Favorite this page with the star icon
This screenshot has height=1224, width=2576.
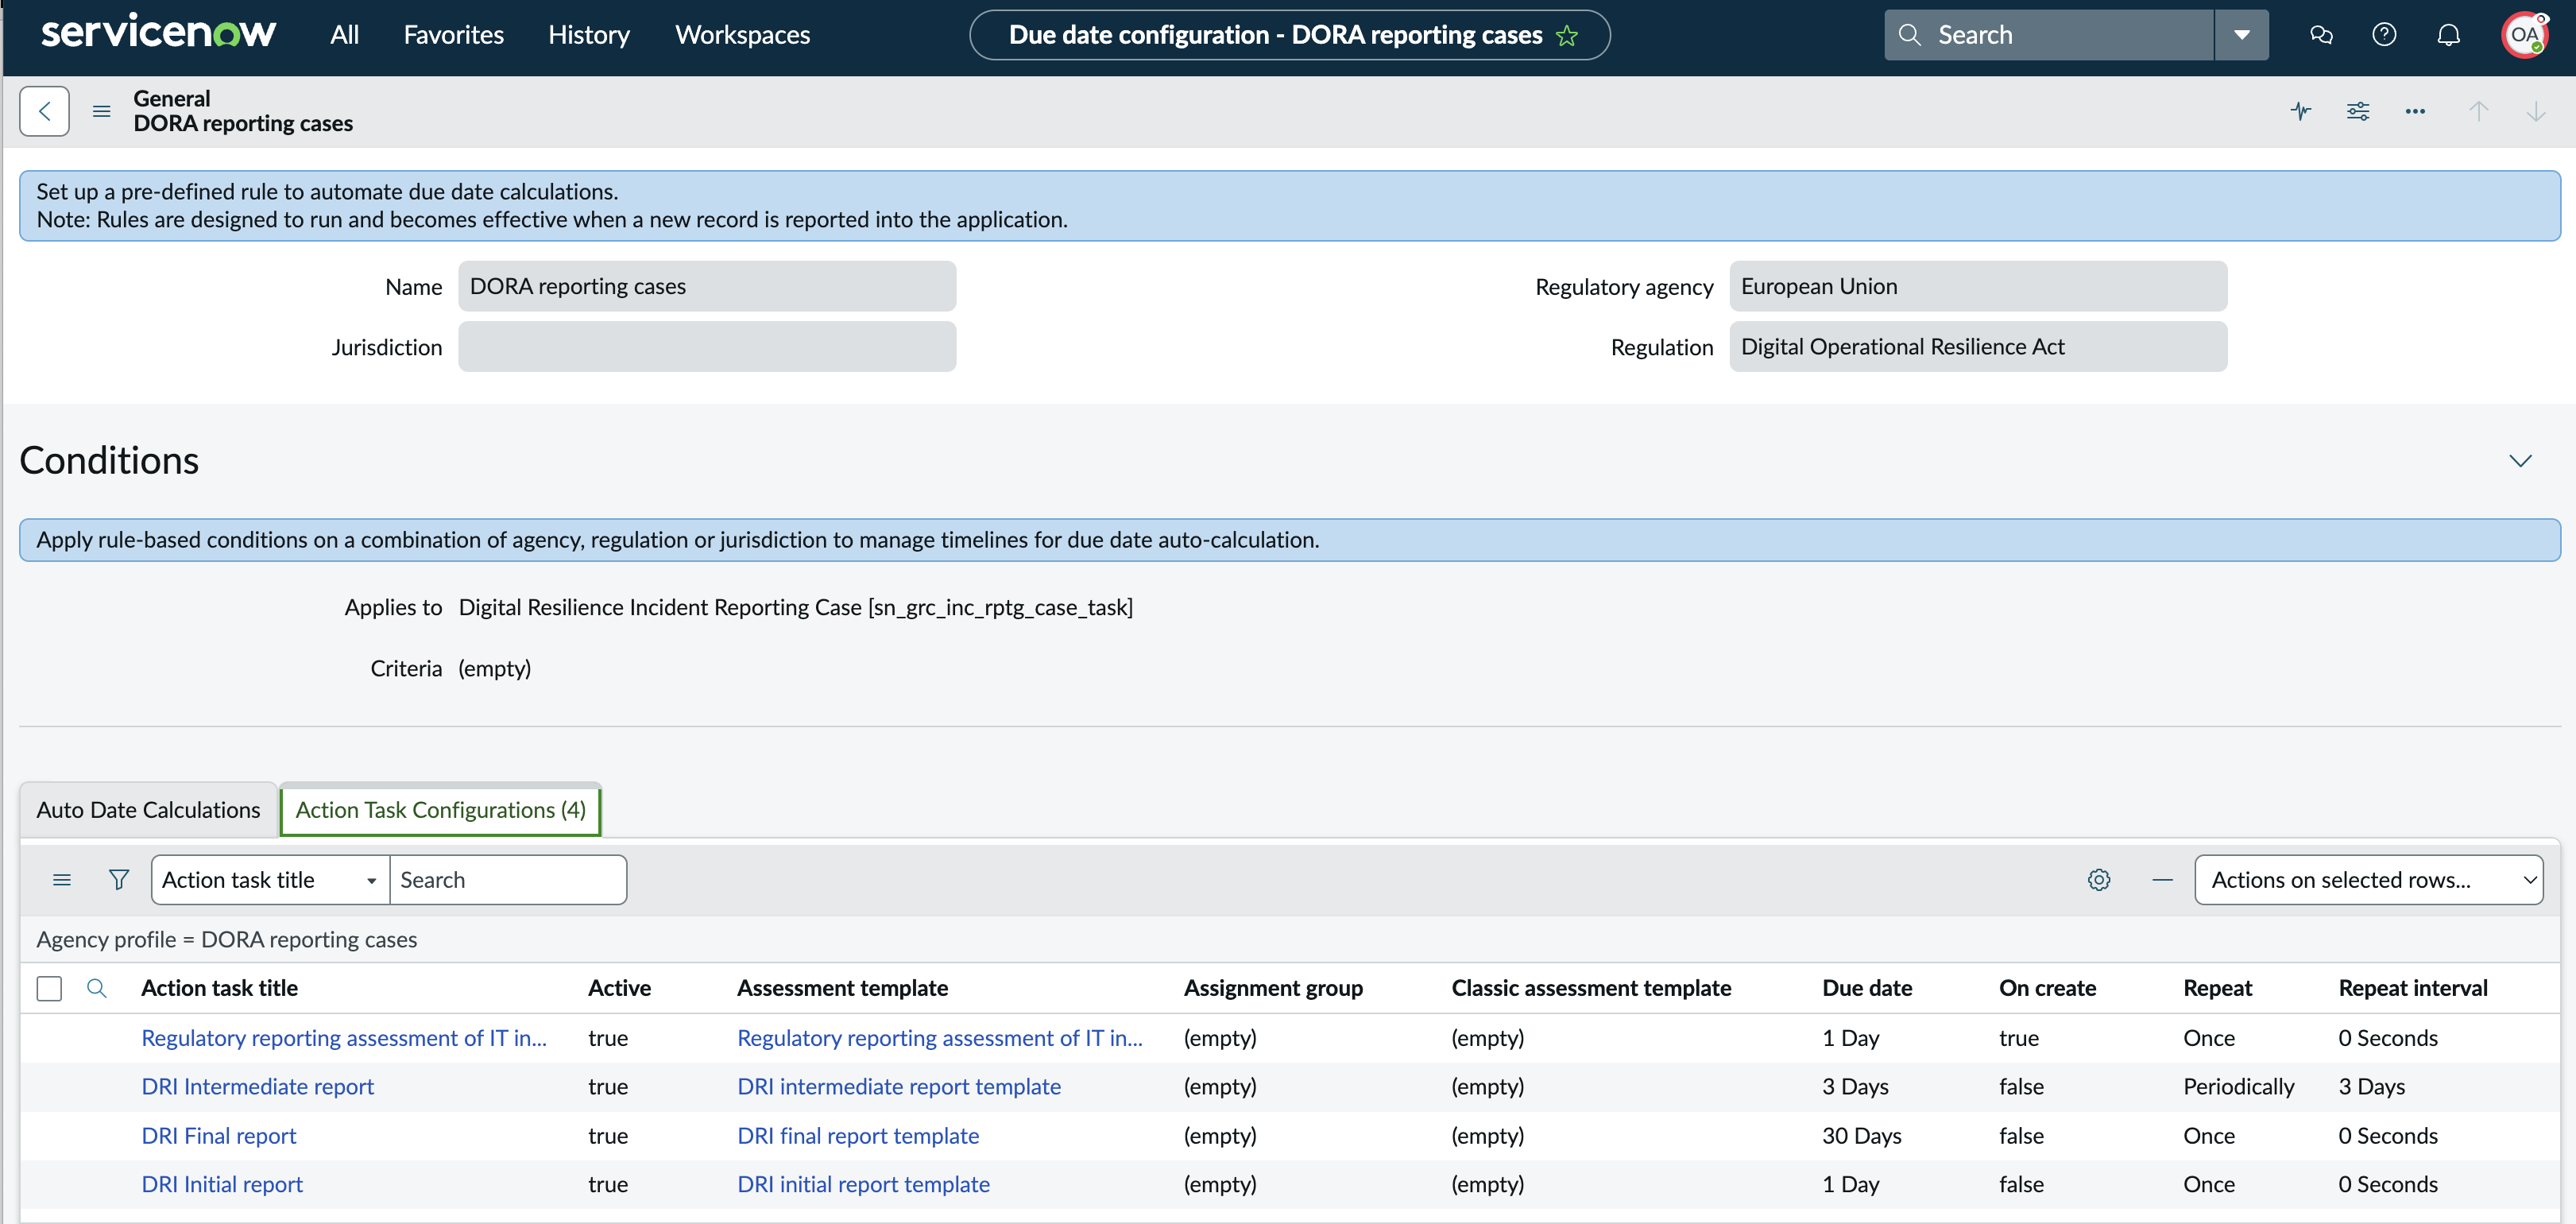[1567, 35]
